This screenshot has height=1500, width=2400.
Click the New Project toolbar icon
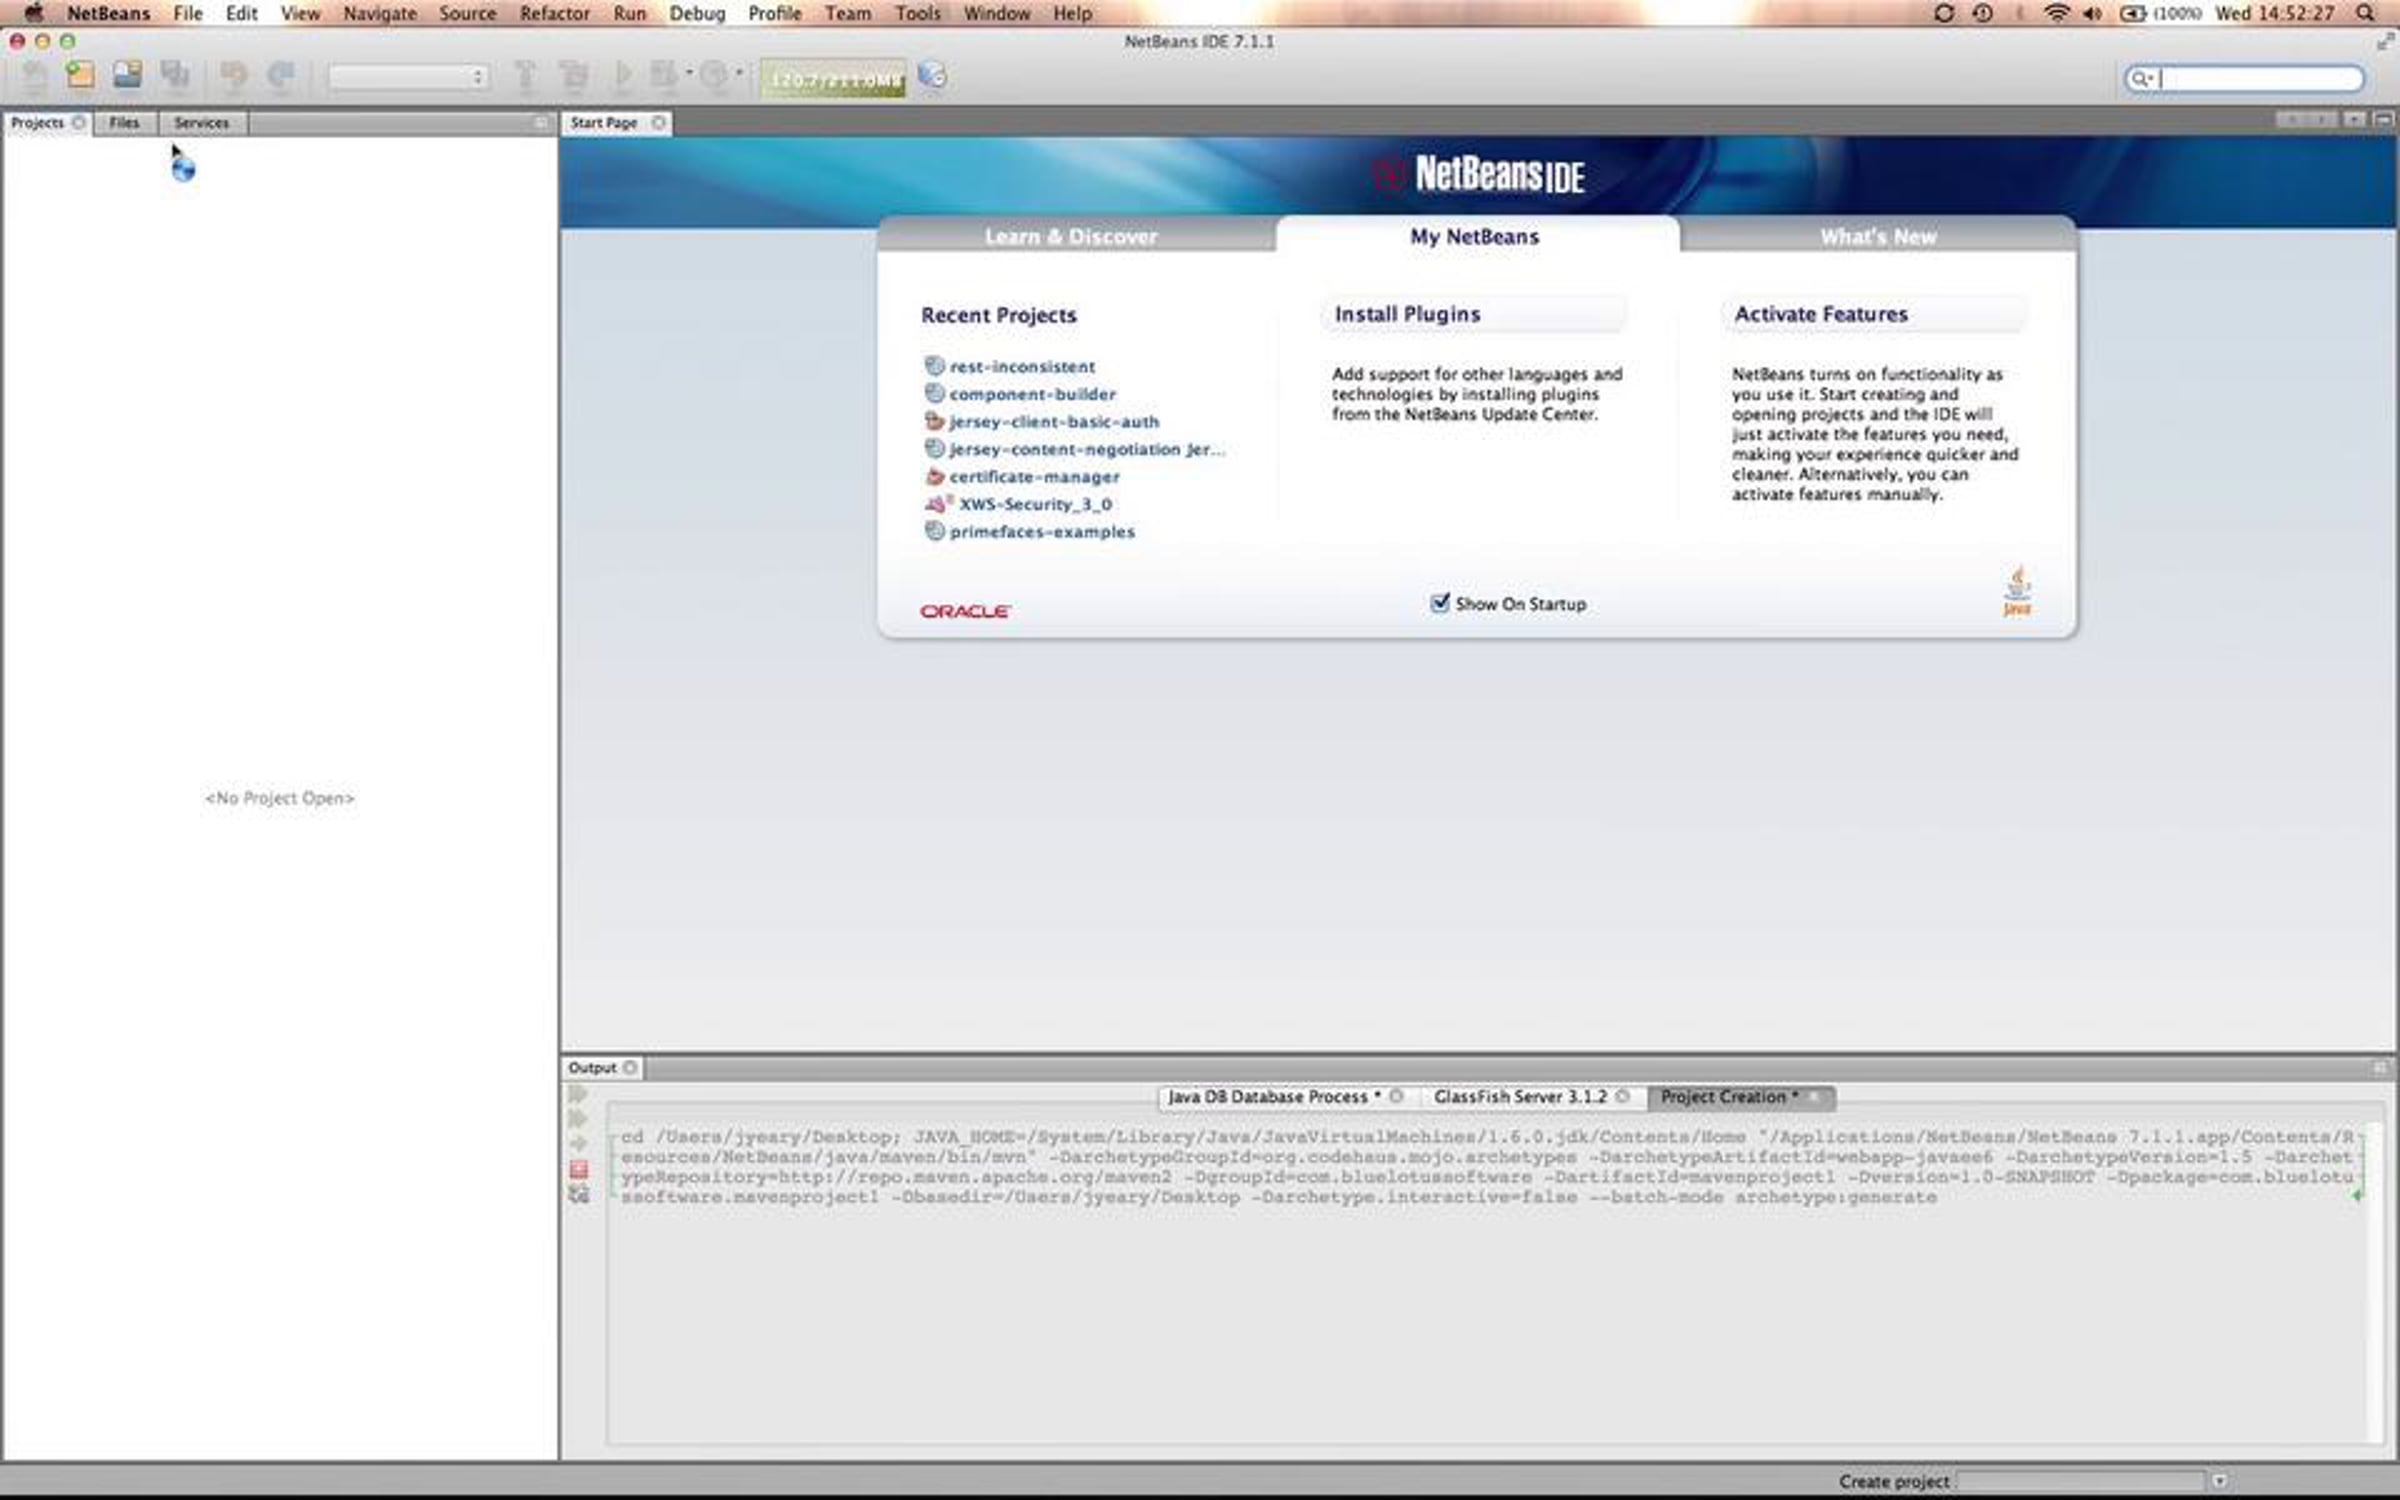click(x=81, y=75)
